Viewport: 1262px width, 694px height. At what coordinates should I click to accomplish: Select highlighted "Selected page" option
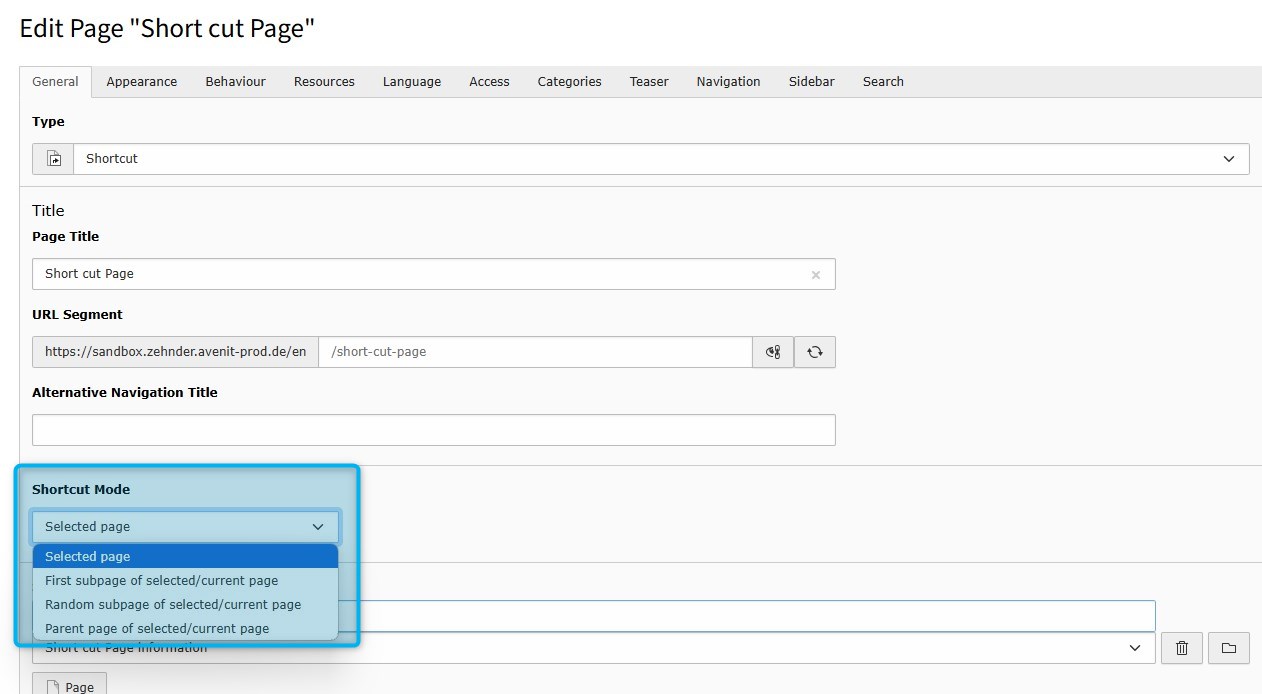coord(87,557)
